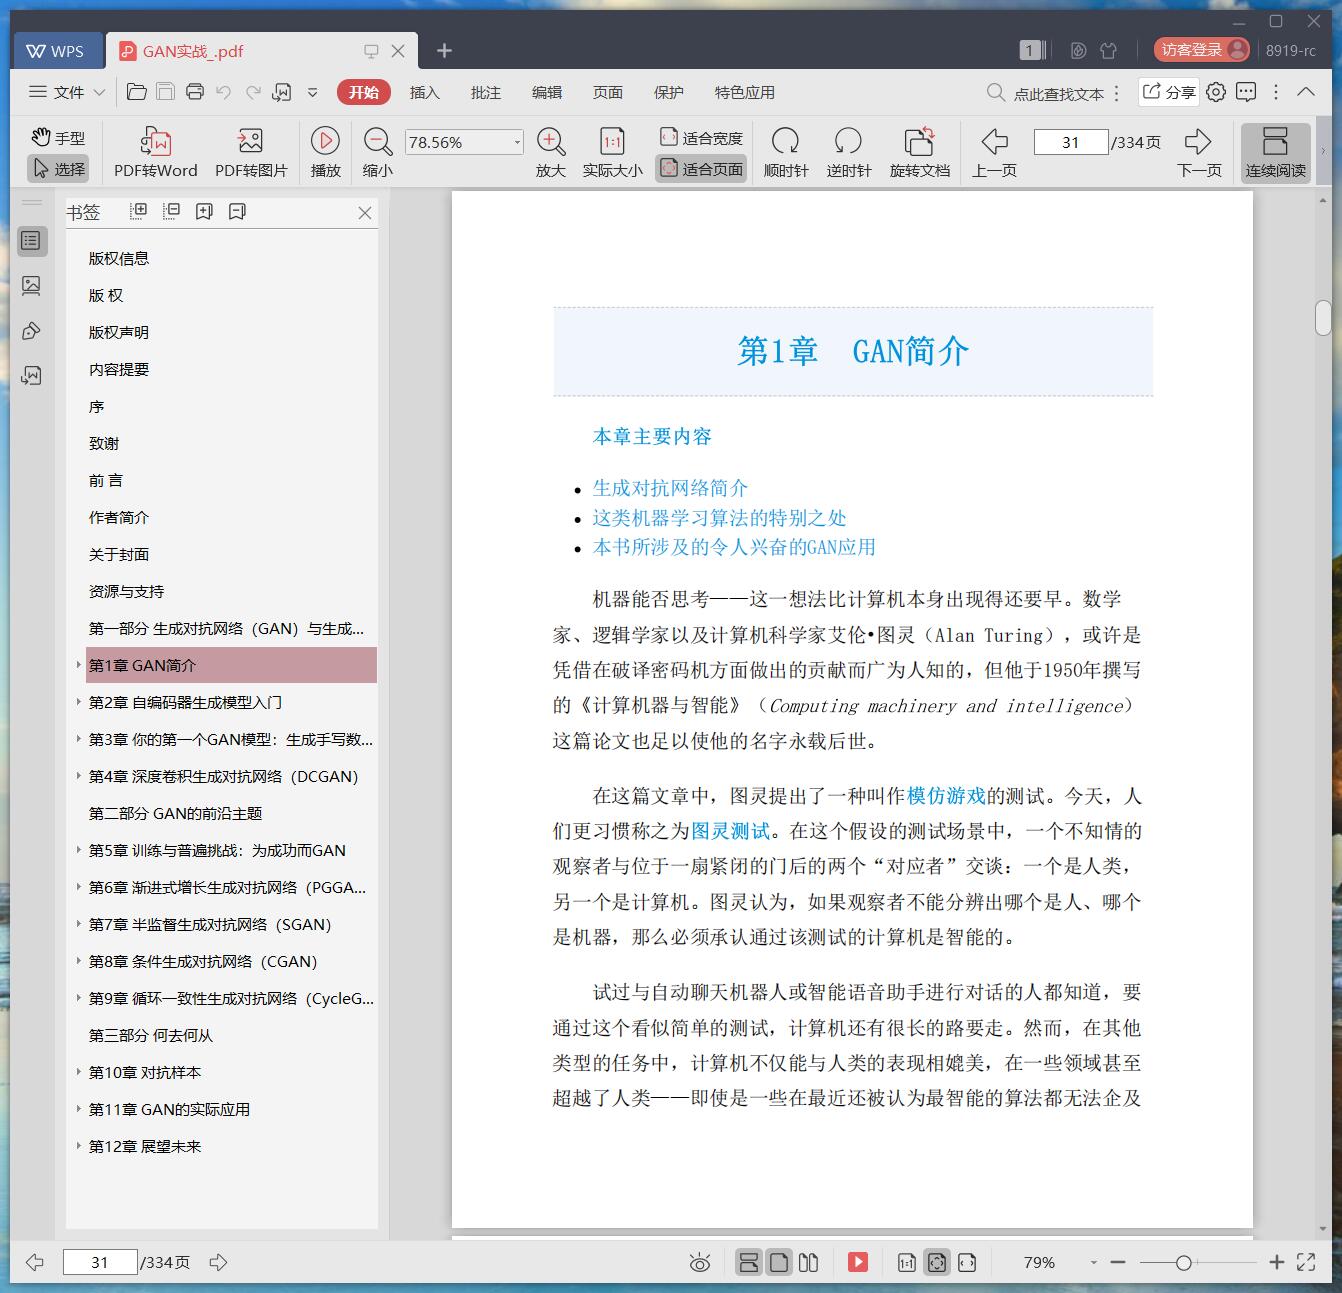Toggle fit page (适合页面)

(x=701, y=169)
